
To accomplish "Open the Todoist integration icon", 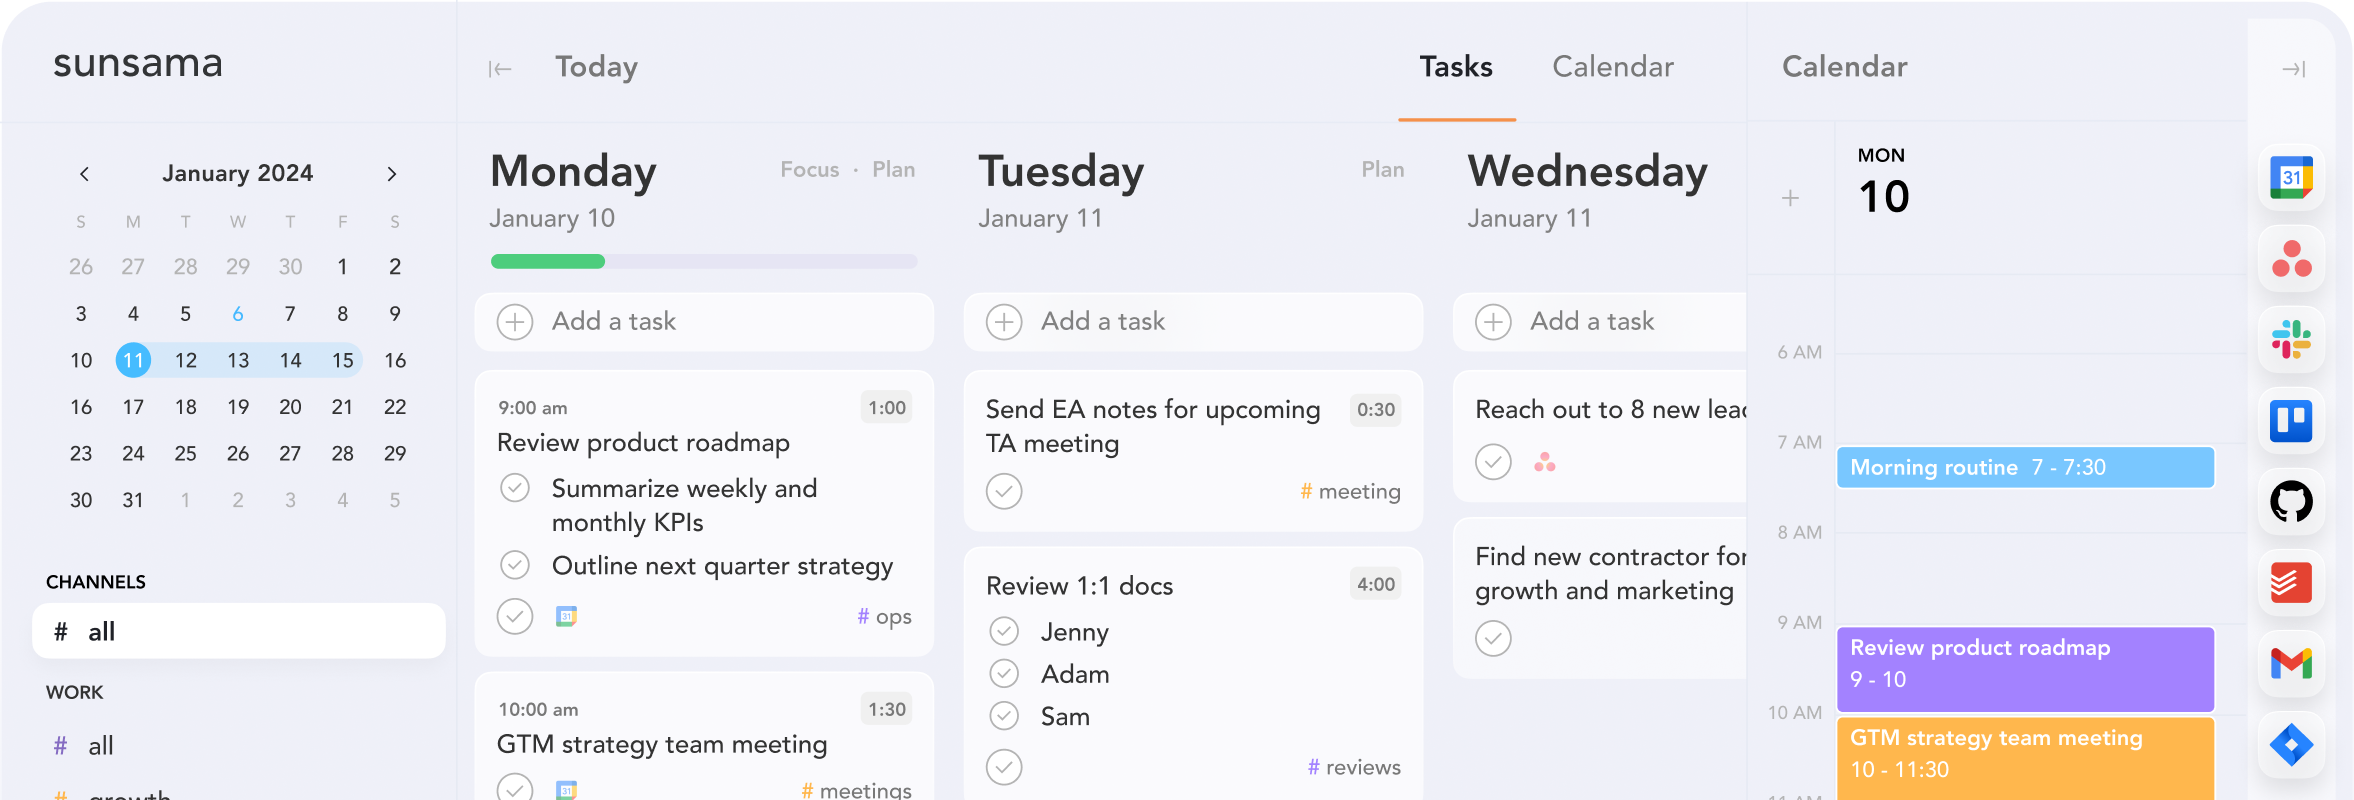I will [x=2291, y=583].
